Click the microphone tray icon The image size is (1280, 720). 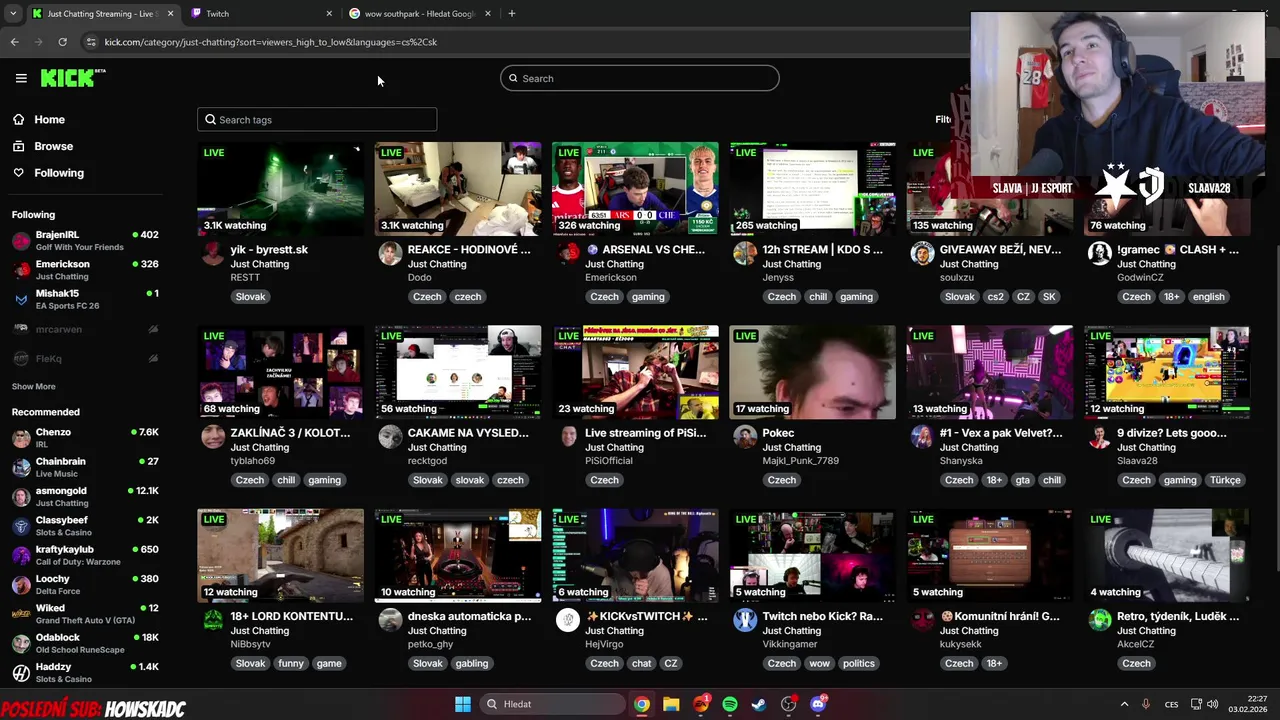click(x=1146, y=704)
